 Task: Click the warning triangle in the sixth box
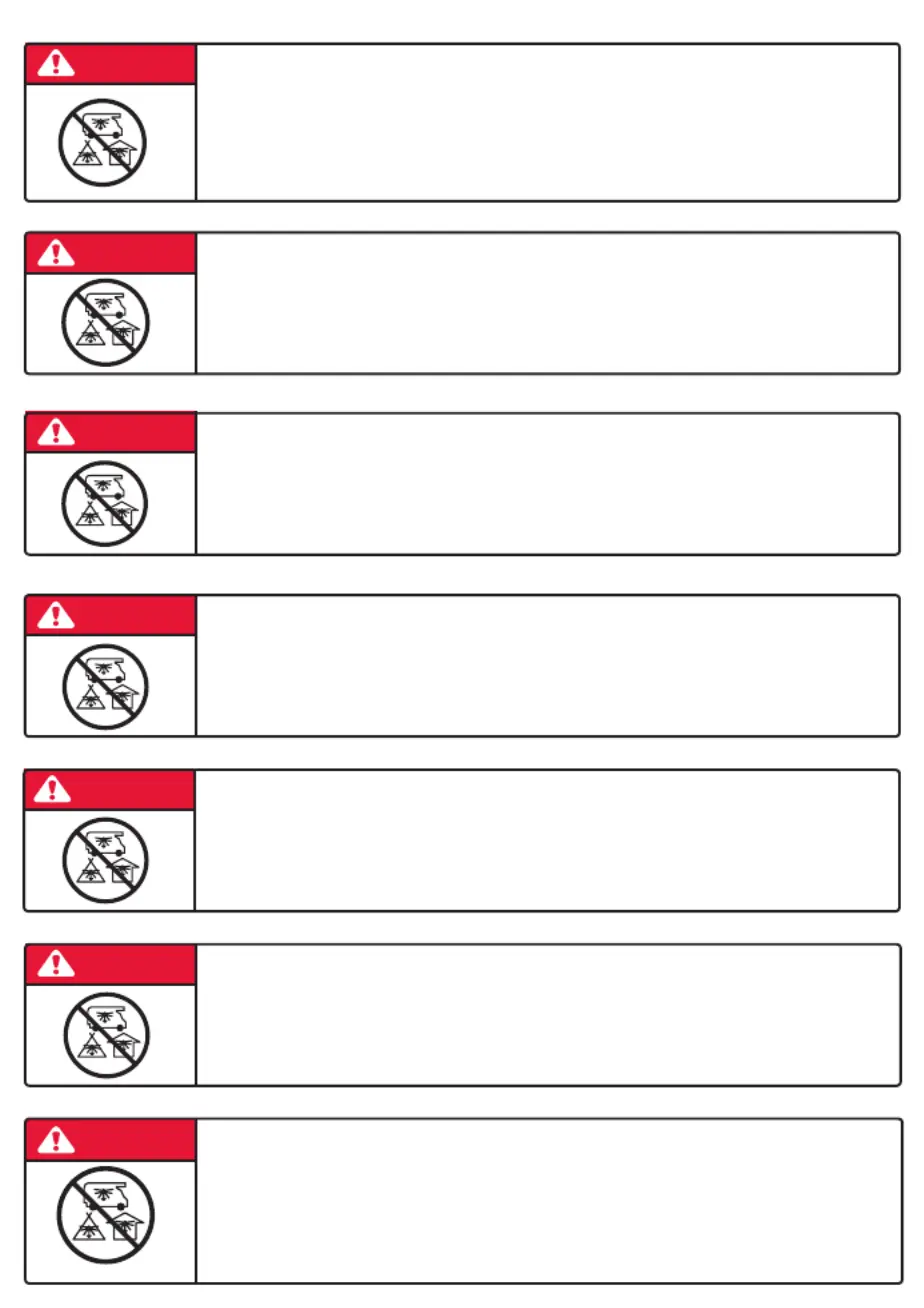56,964
